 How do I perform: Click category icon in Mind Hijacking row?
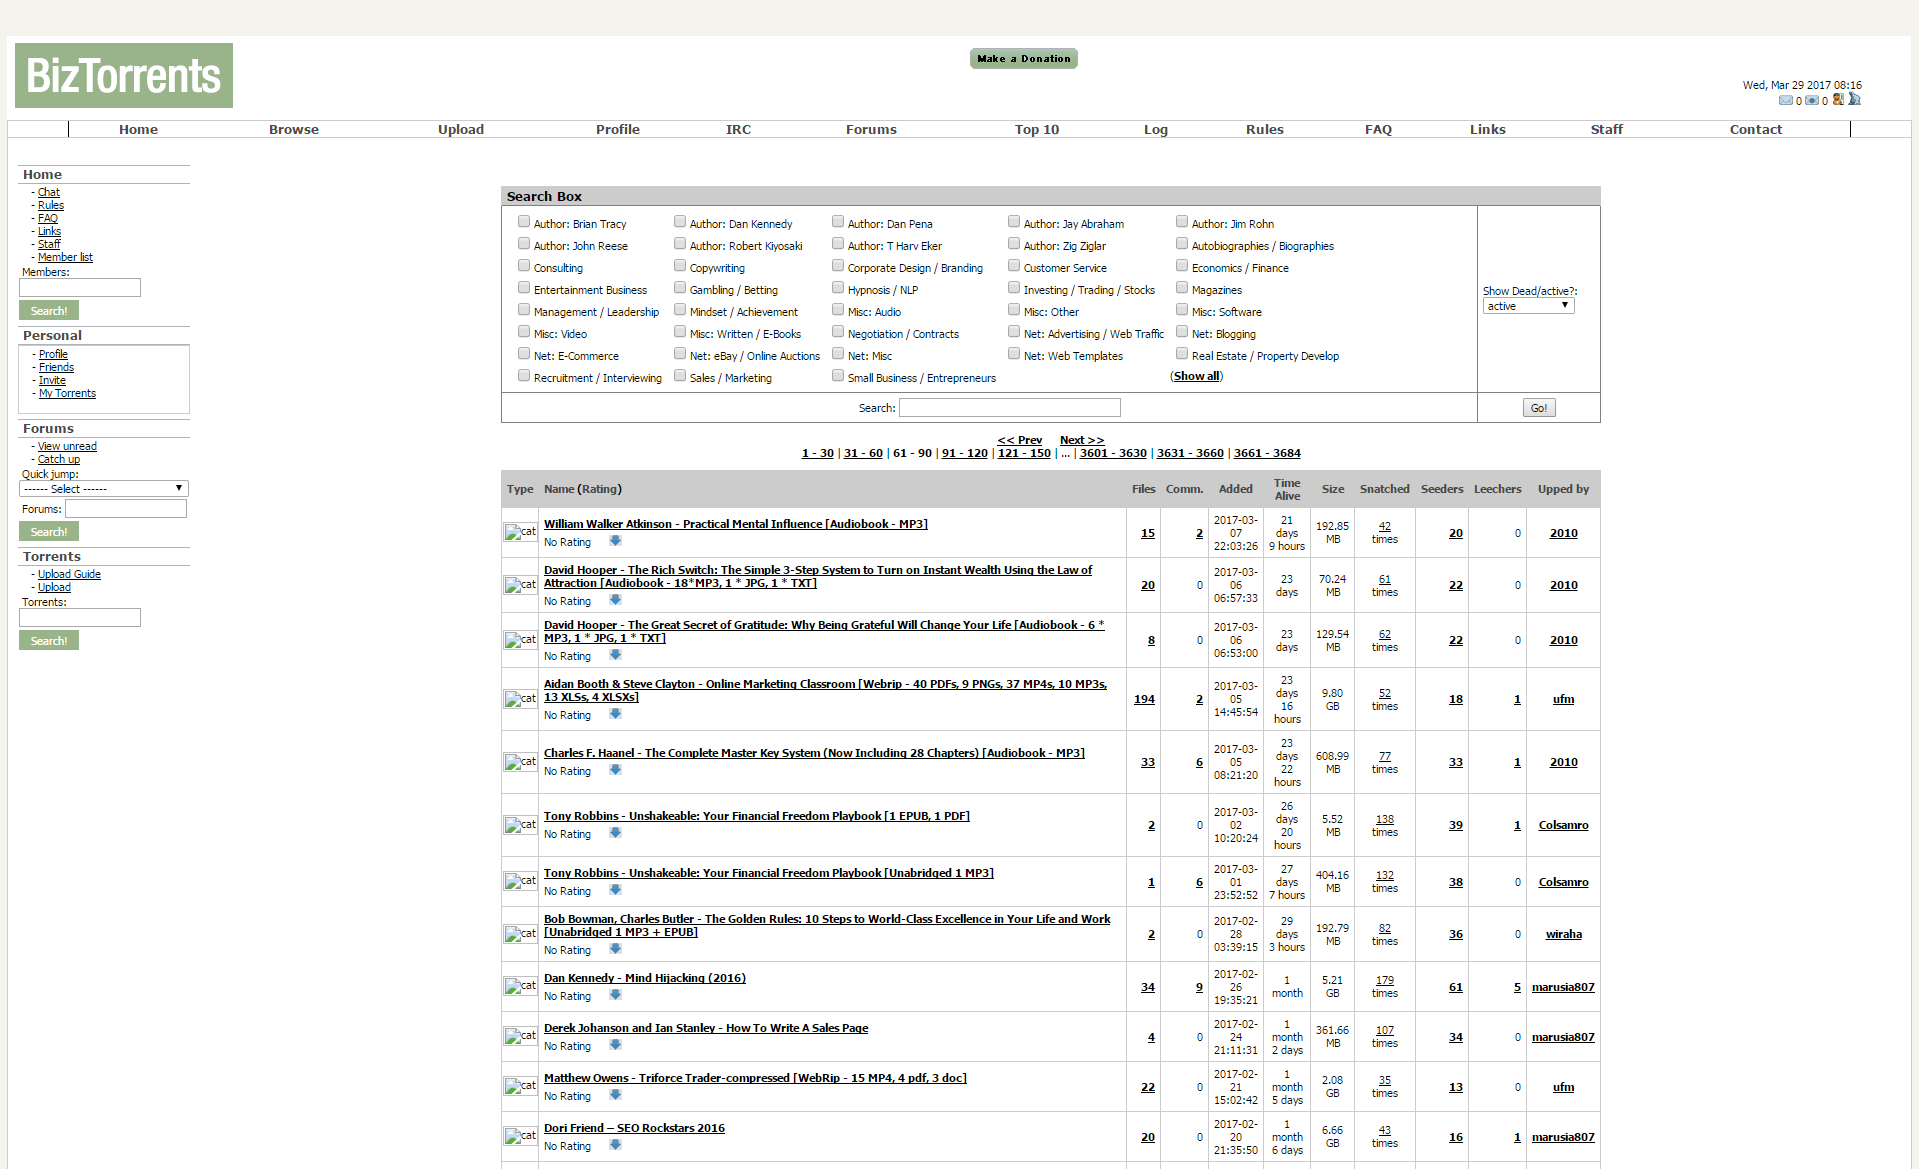[x=520, y=986]
